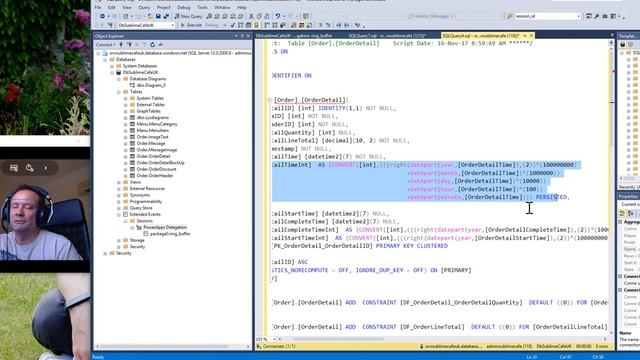Collapse the Tables node
640x360 pixels.
119,92
